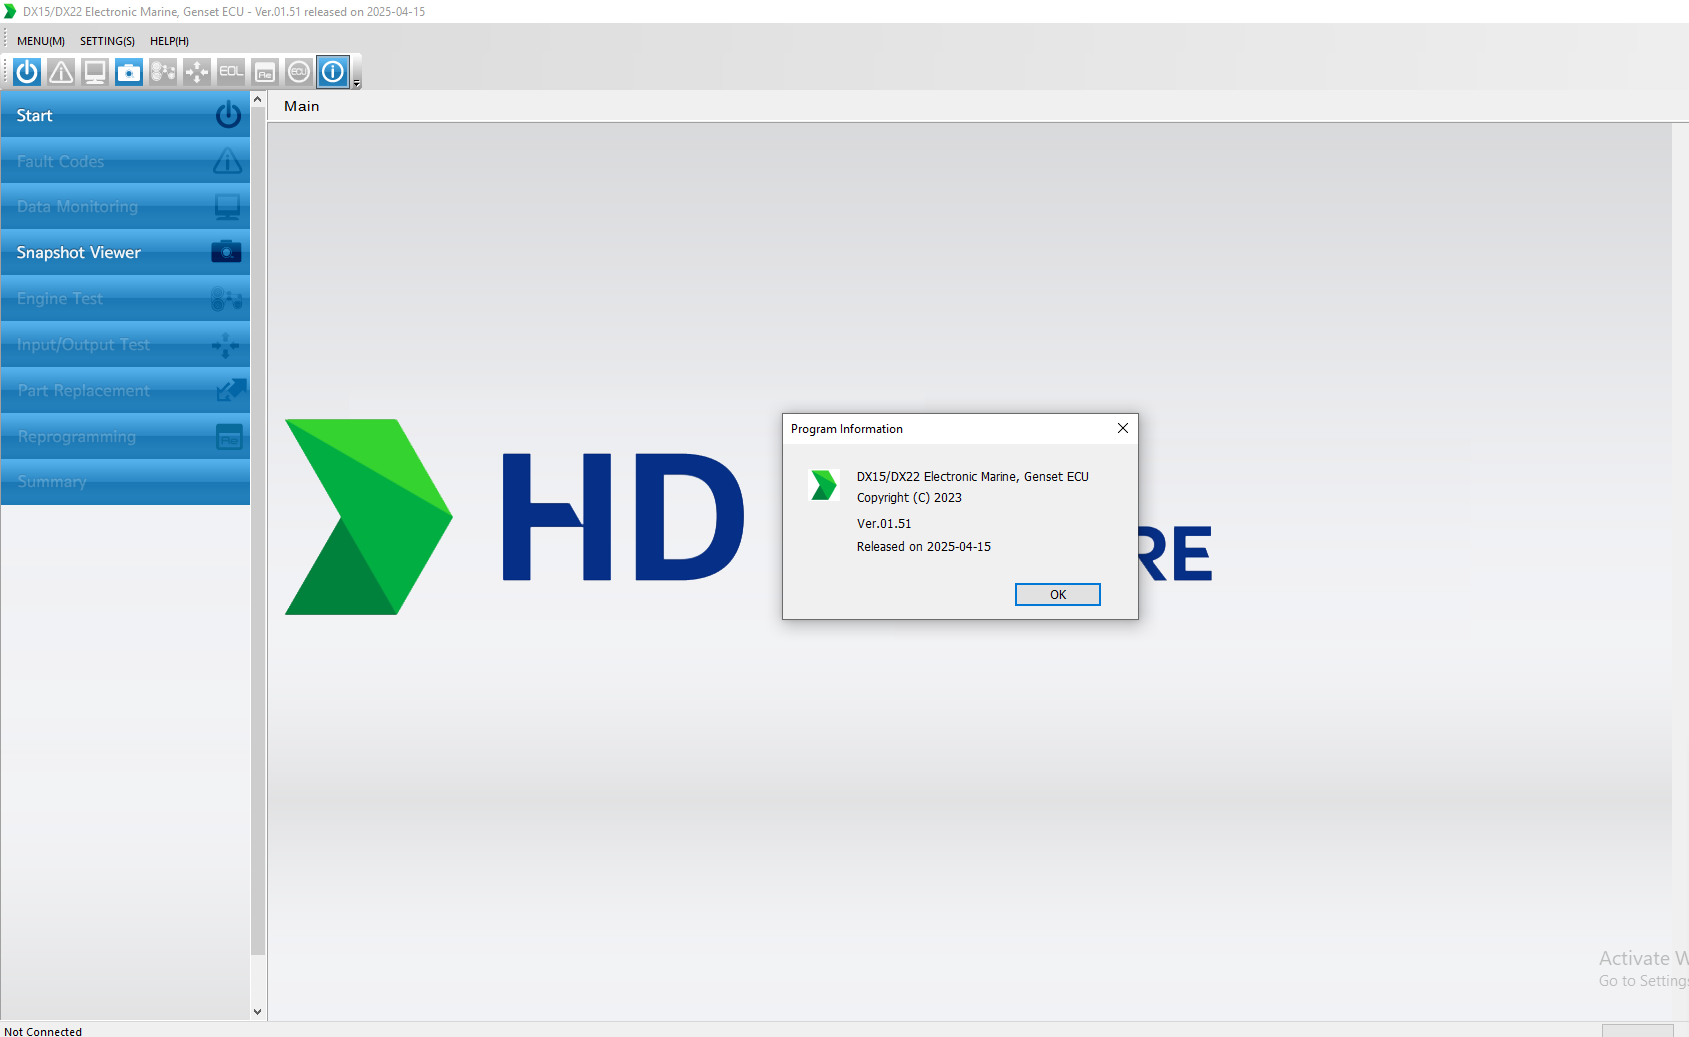
Task: Expand the toolbar overflow options arrow
Action: tap(357, 83)
